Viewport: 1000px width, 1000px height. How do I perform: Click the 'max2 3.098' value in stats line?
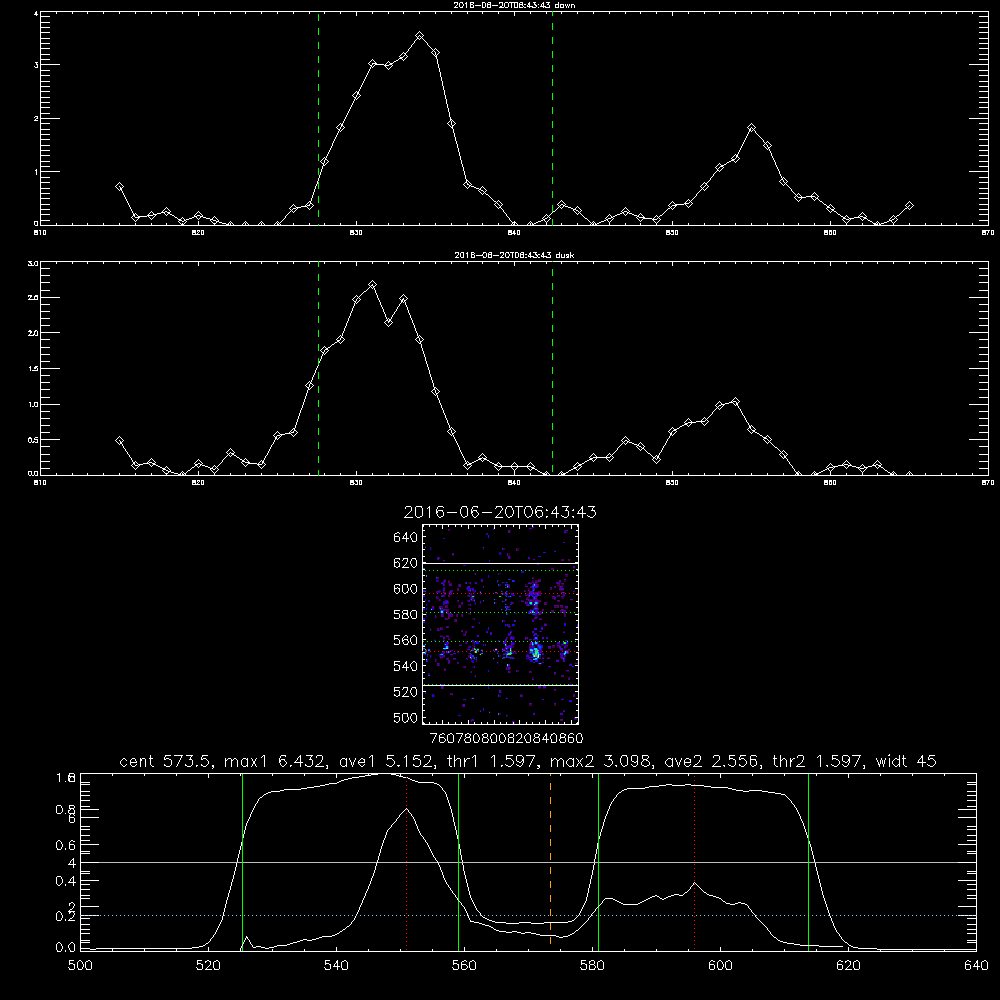coord(599,761)
